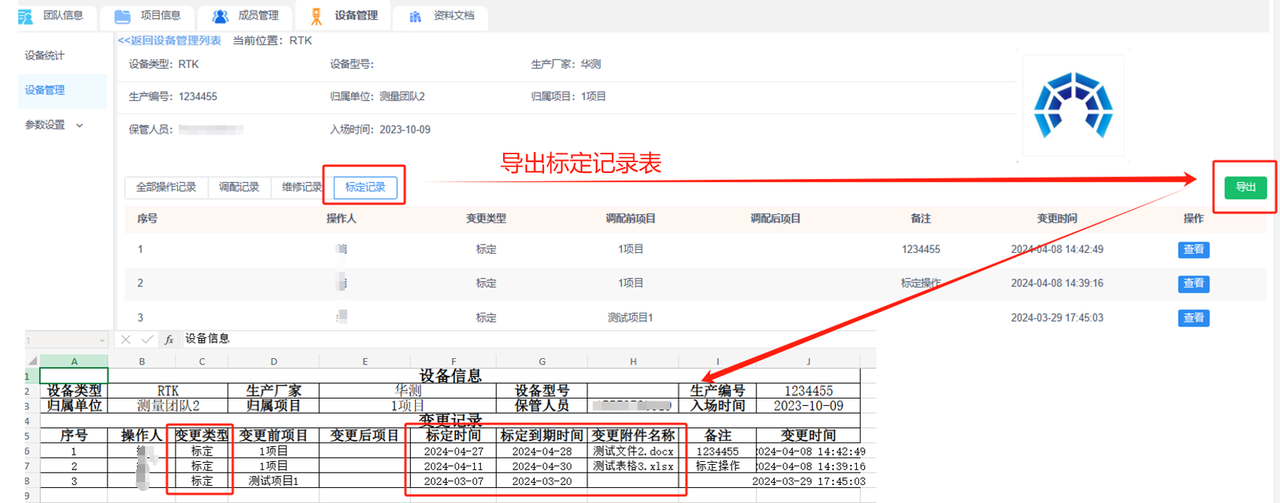View details of record number 3
Viewport: 1280px width, 503px height.
pyautogui.click(x=1193, y=317)
